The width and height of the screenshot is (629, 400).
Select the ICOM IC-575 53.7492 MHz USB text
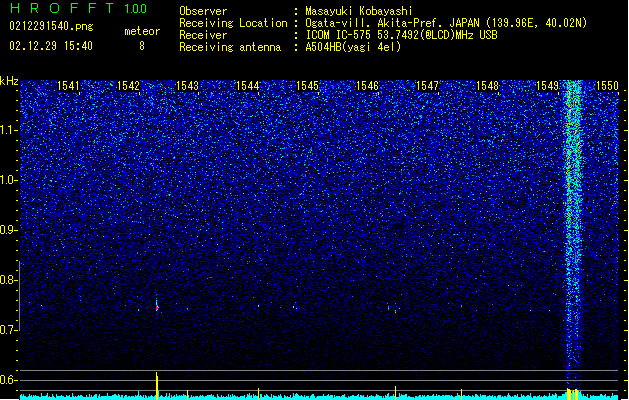402,35
